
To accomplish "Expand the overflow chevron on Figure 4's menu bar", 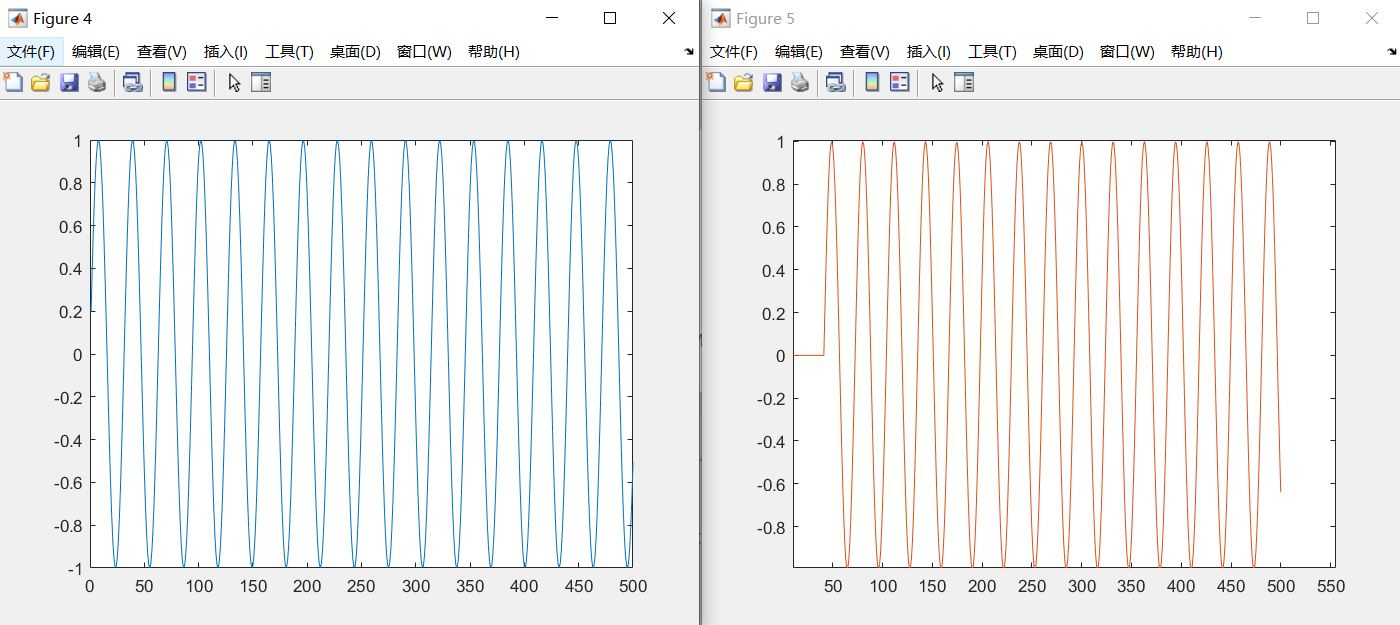I will [x=690, y=52].
